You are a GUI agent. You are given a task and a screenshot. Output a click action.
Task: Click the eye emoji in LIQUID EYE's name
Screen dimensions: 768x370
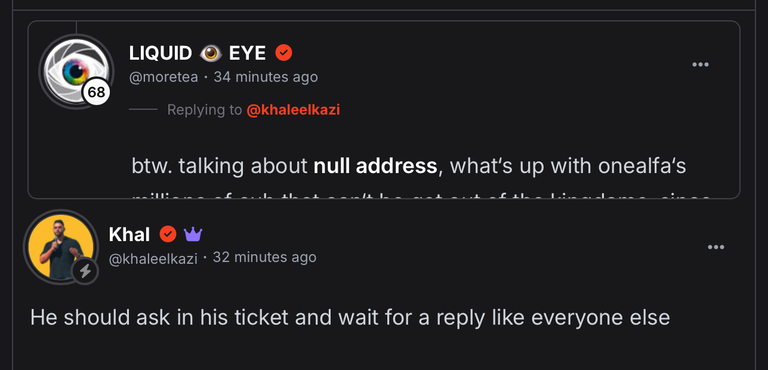pos(211,53)
